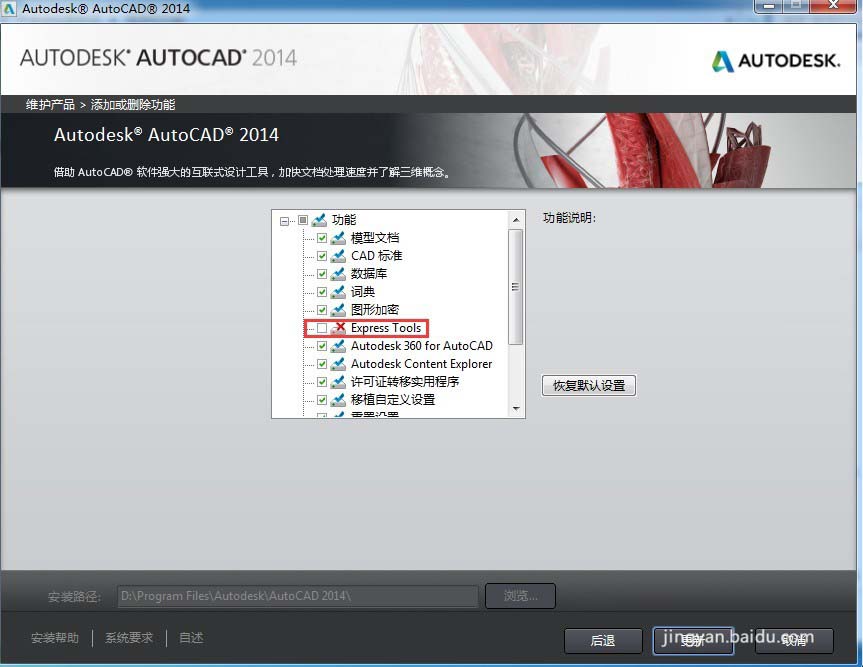Click the 后退 button

603,641
